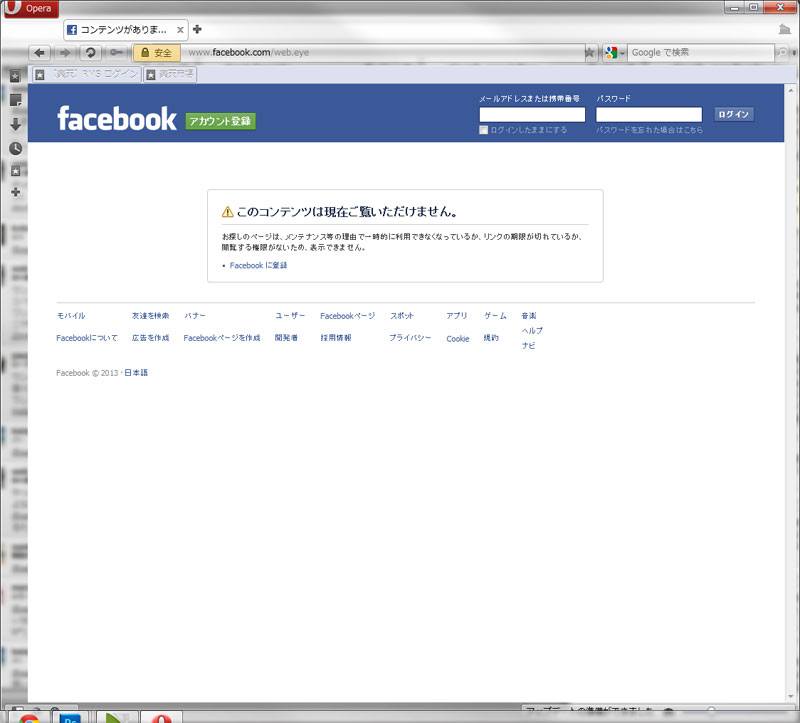Viewport: 800px width, 723px height.
Task: Close the current Facebook tab
Action: (x=180, y=30)
